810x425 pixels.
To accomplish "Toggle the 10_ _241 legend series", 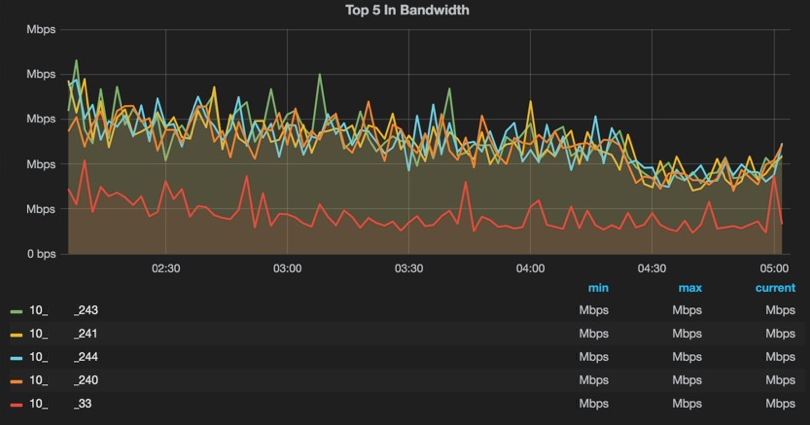I will click(64, 334).
